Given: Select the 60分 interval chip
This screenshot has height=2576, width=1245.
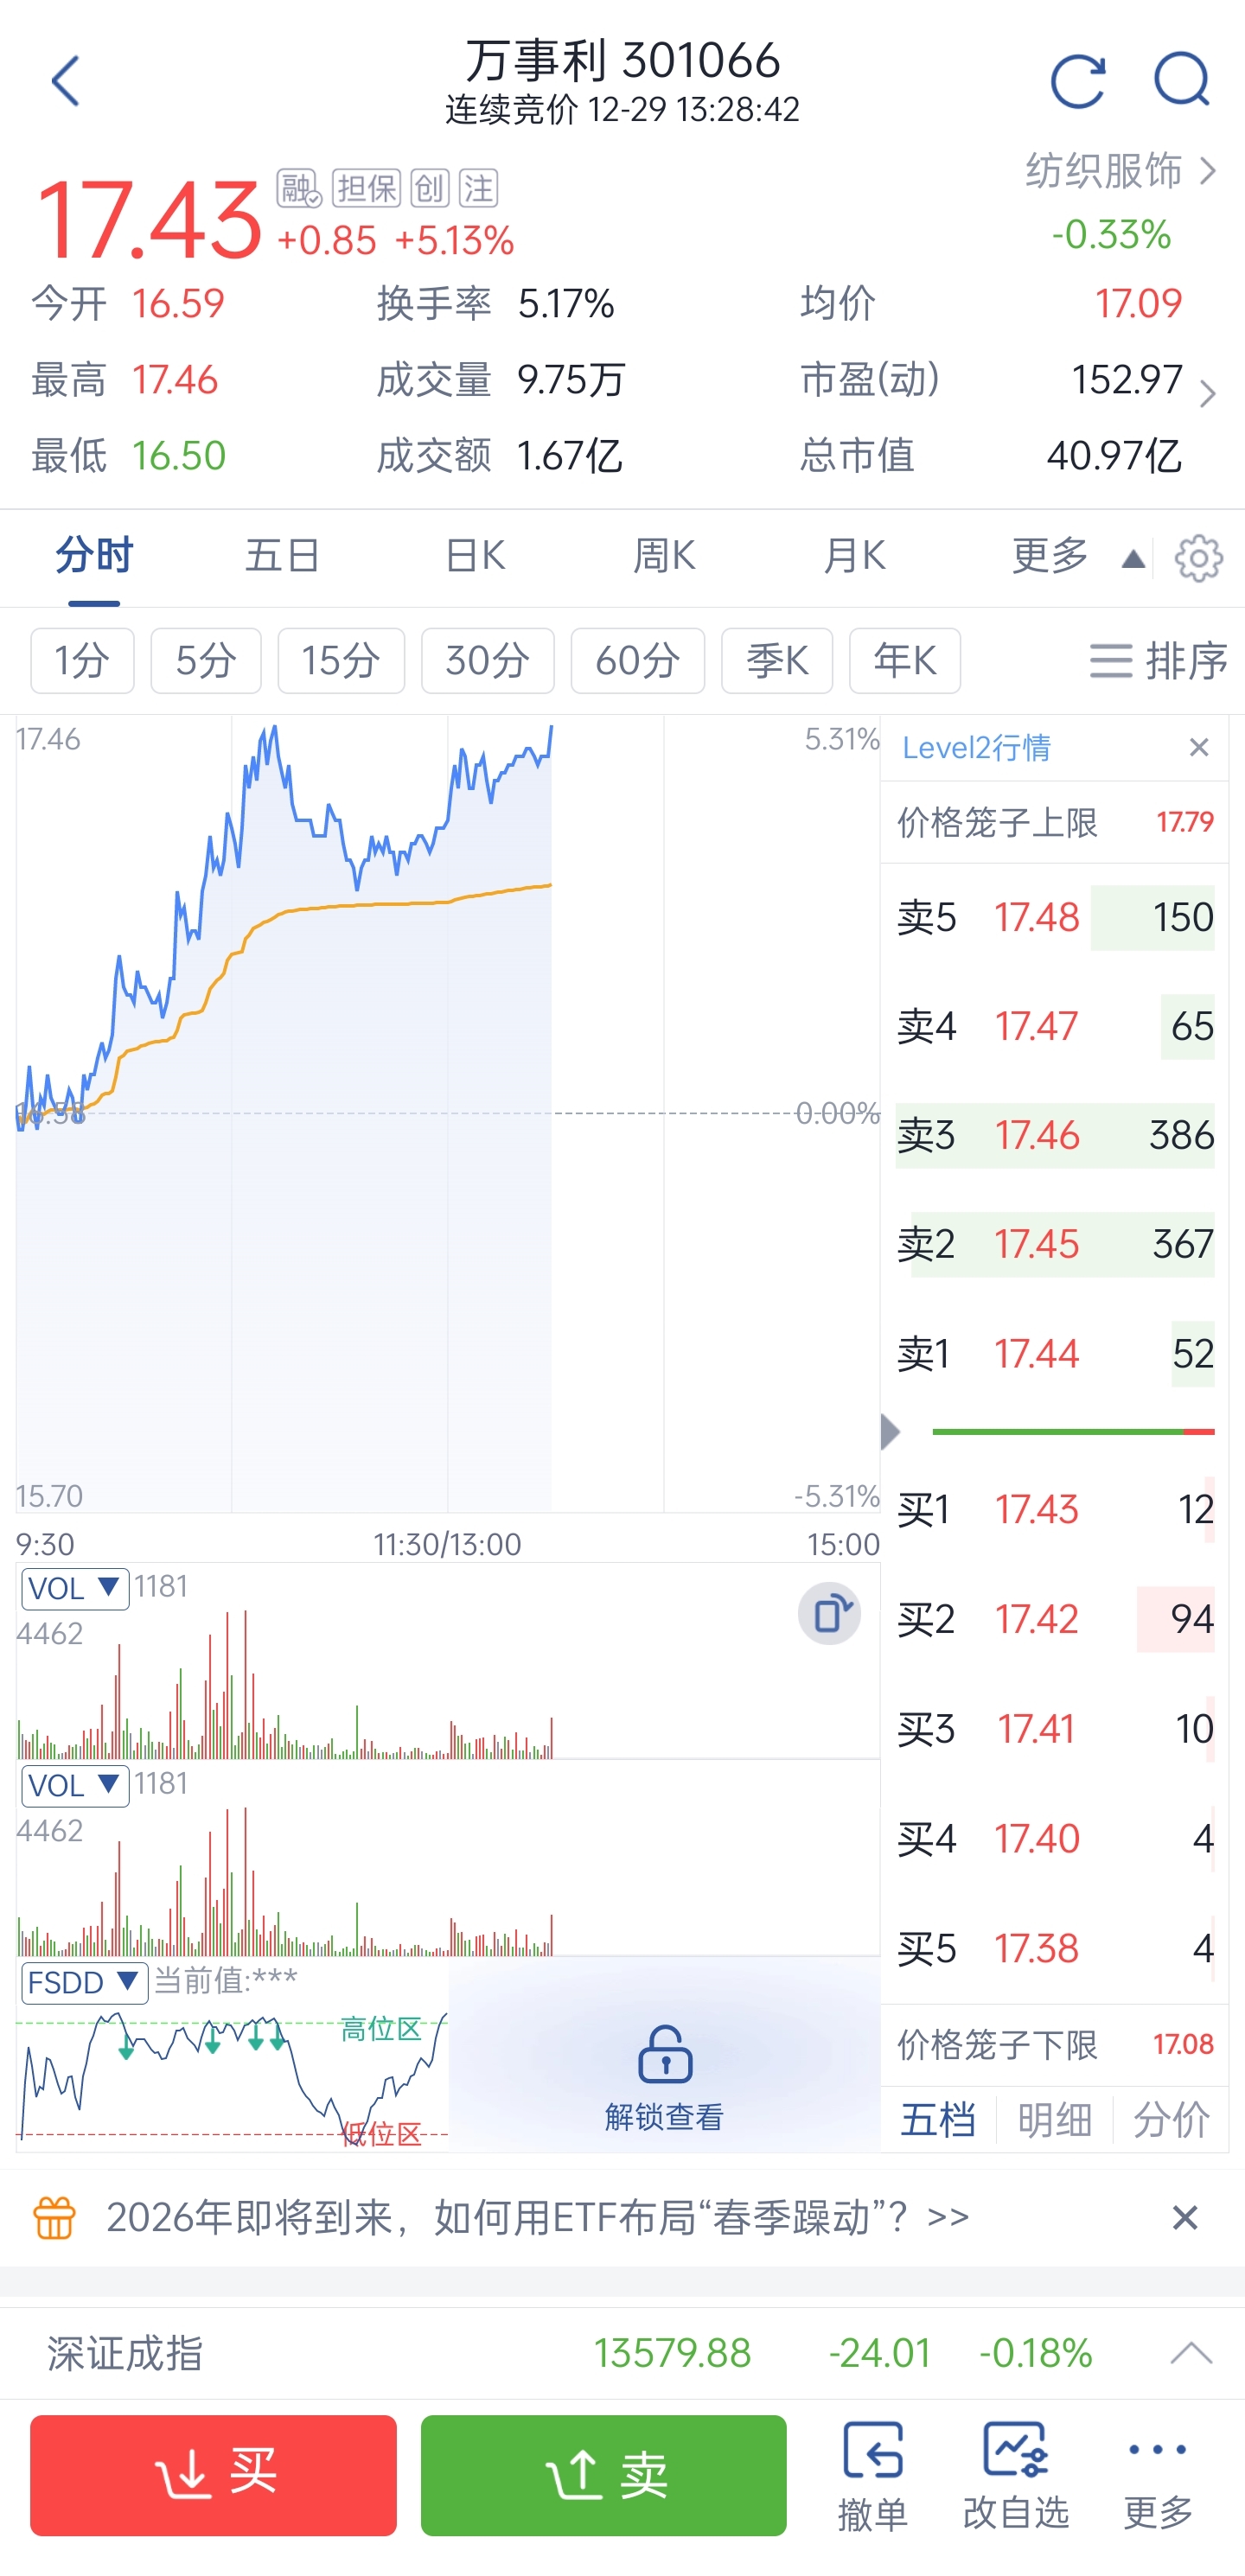Looking at the screenshot, I should pyautogui.click(x=637, y=661).
